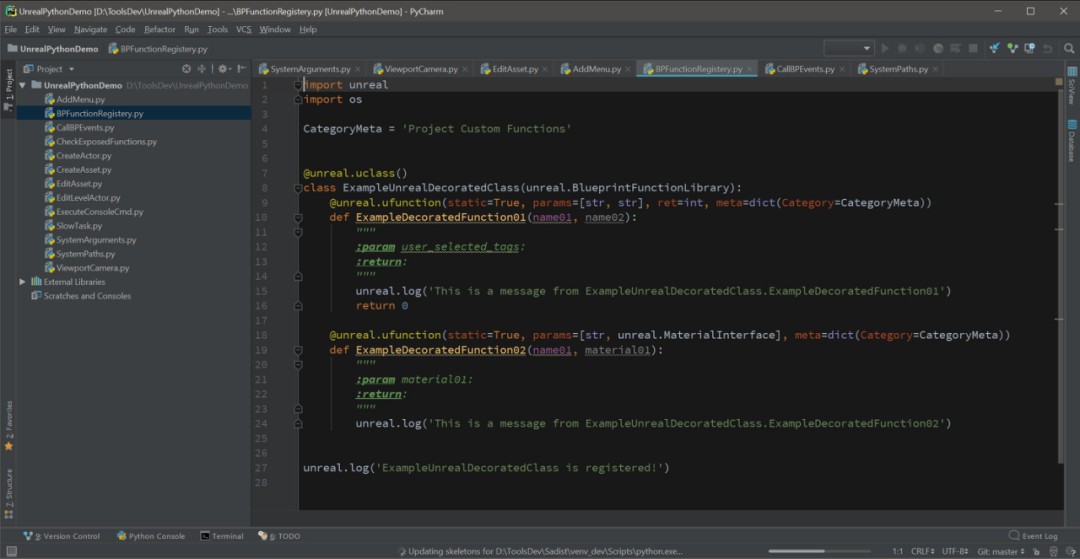Click the Update Project blue arrow icon

click(995, 48)
